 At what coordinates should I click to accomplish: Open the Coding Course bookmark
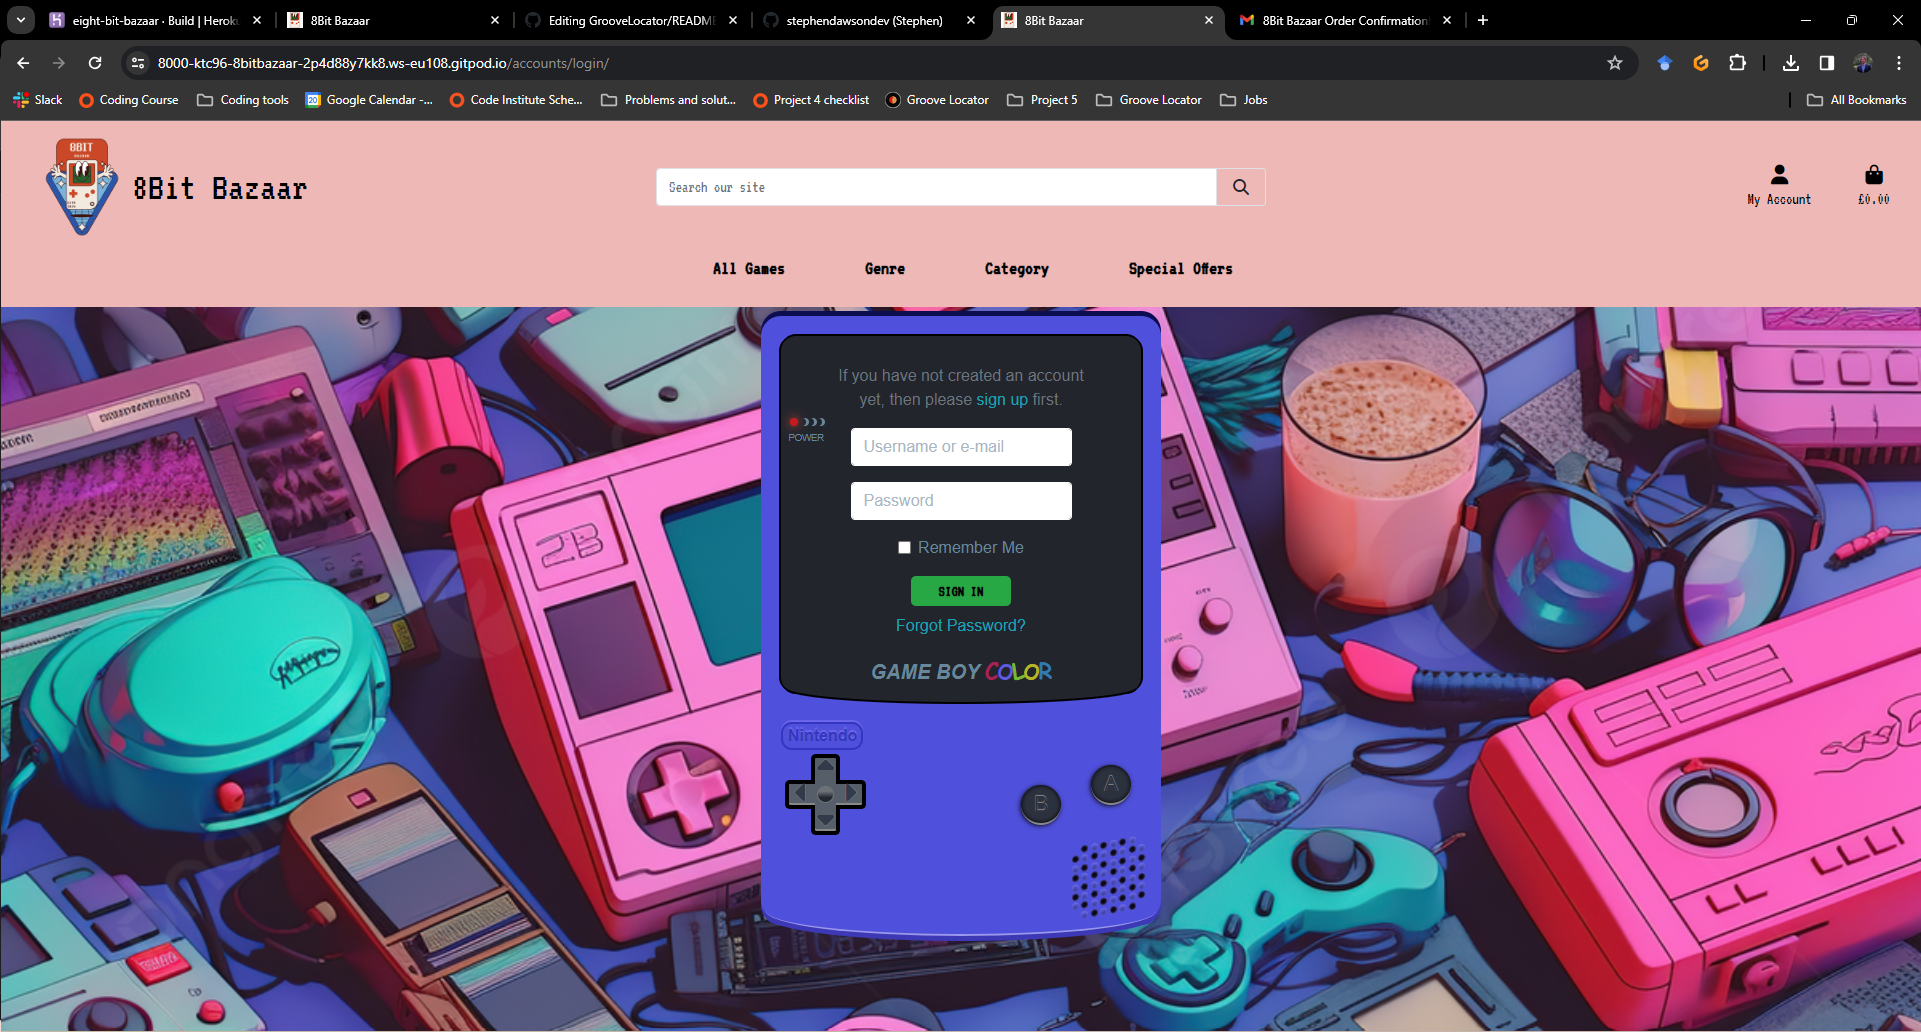tap(129, 100)
